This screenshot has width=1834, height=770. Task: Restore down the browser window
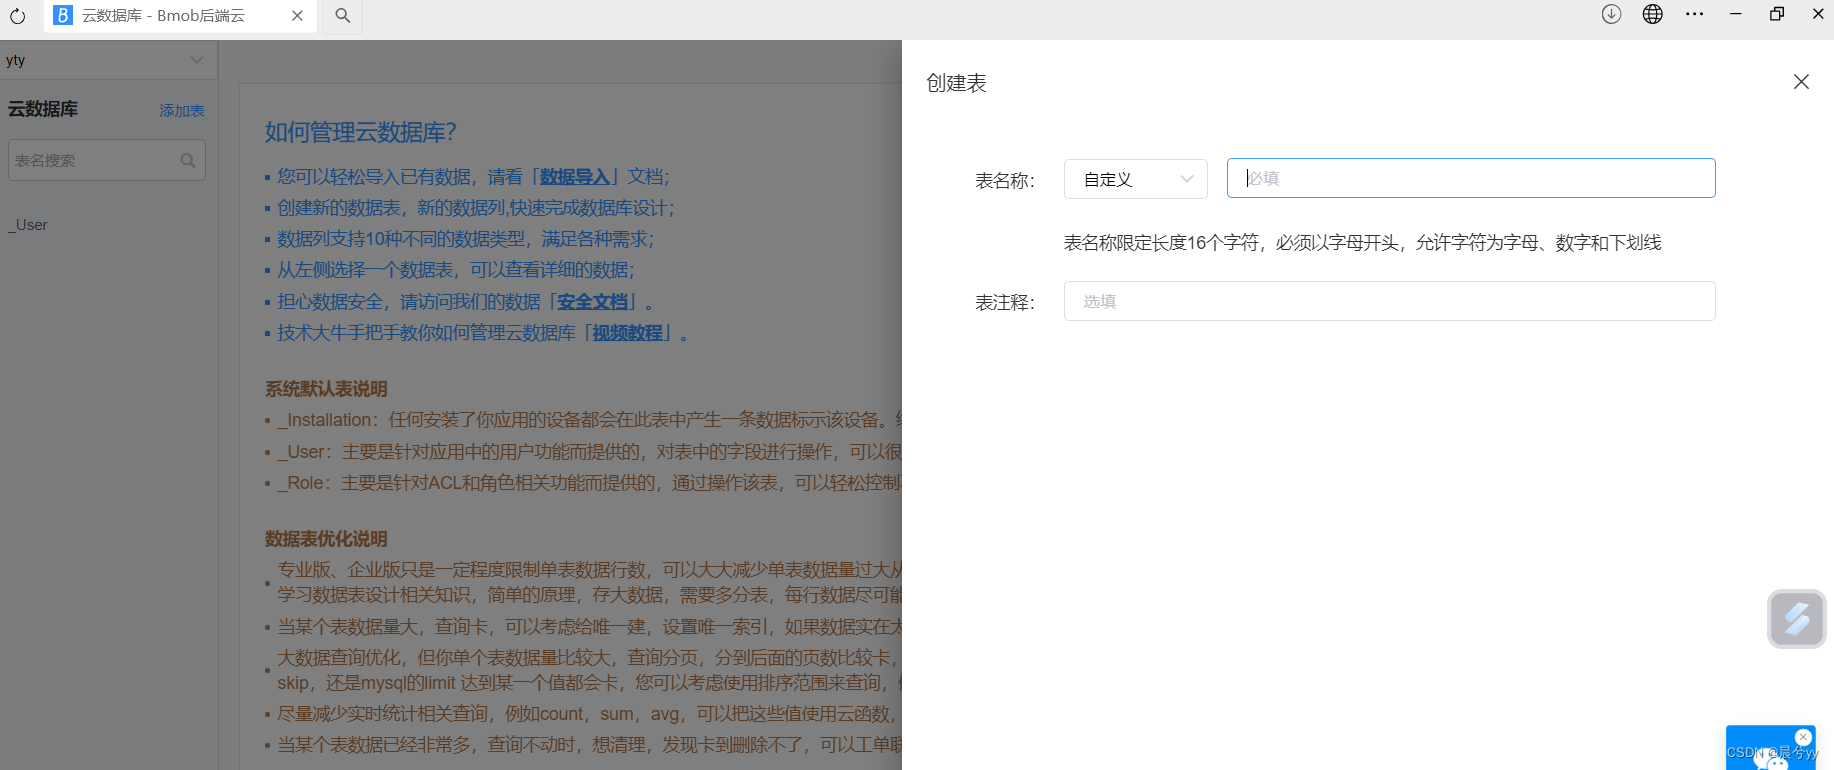point(1777,14)
